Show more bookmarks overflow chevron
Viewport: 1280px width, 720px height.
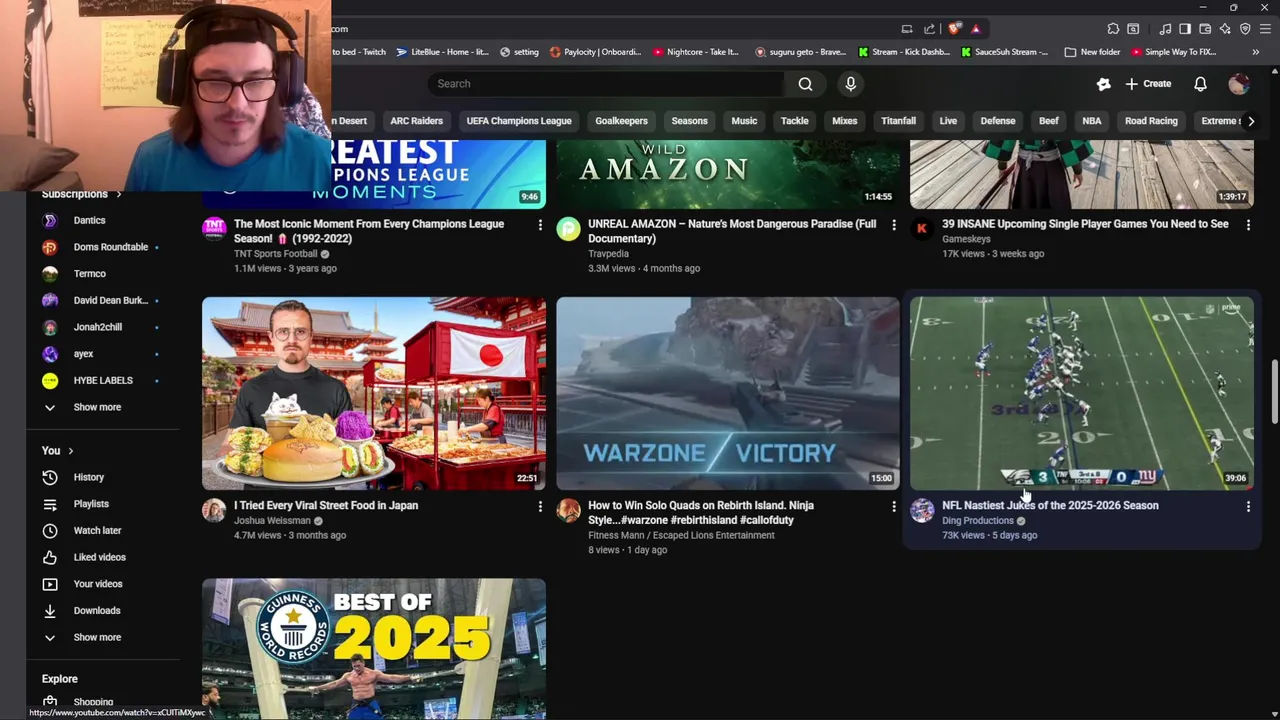[1255, 52]
